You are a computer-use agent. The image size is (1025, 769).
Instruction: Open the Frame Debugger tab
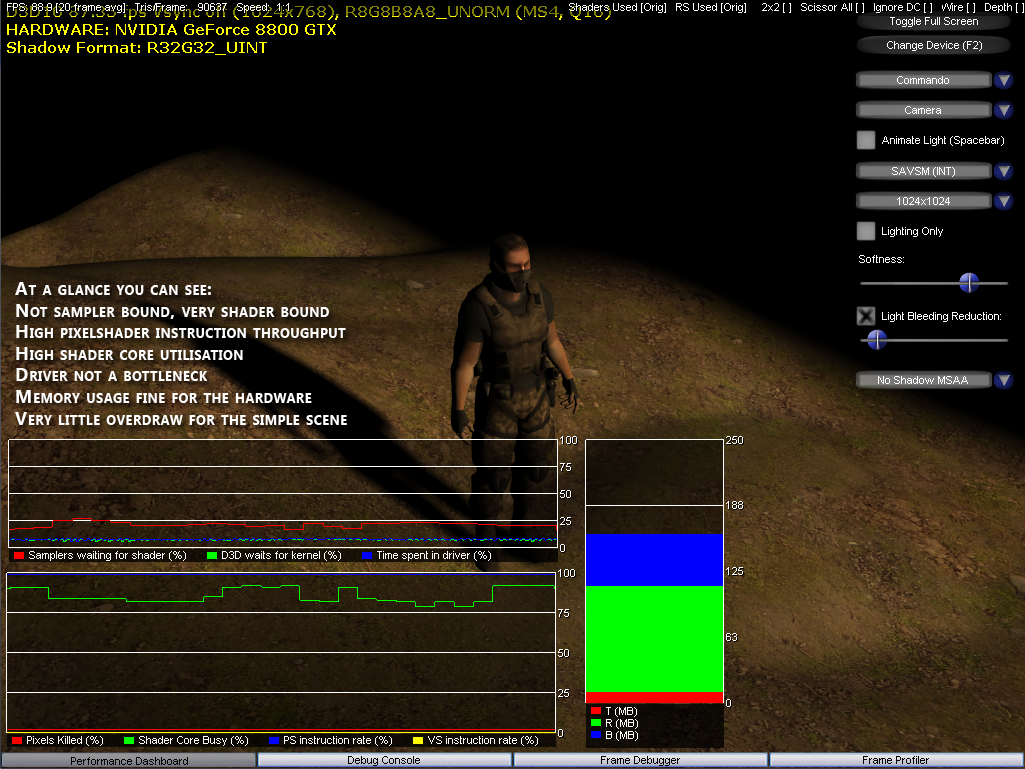pos(640,760)
